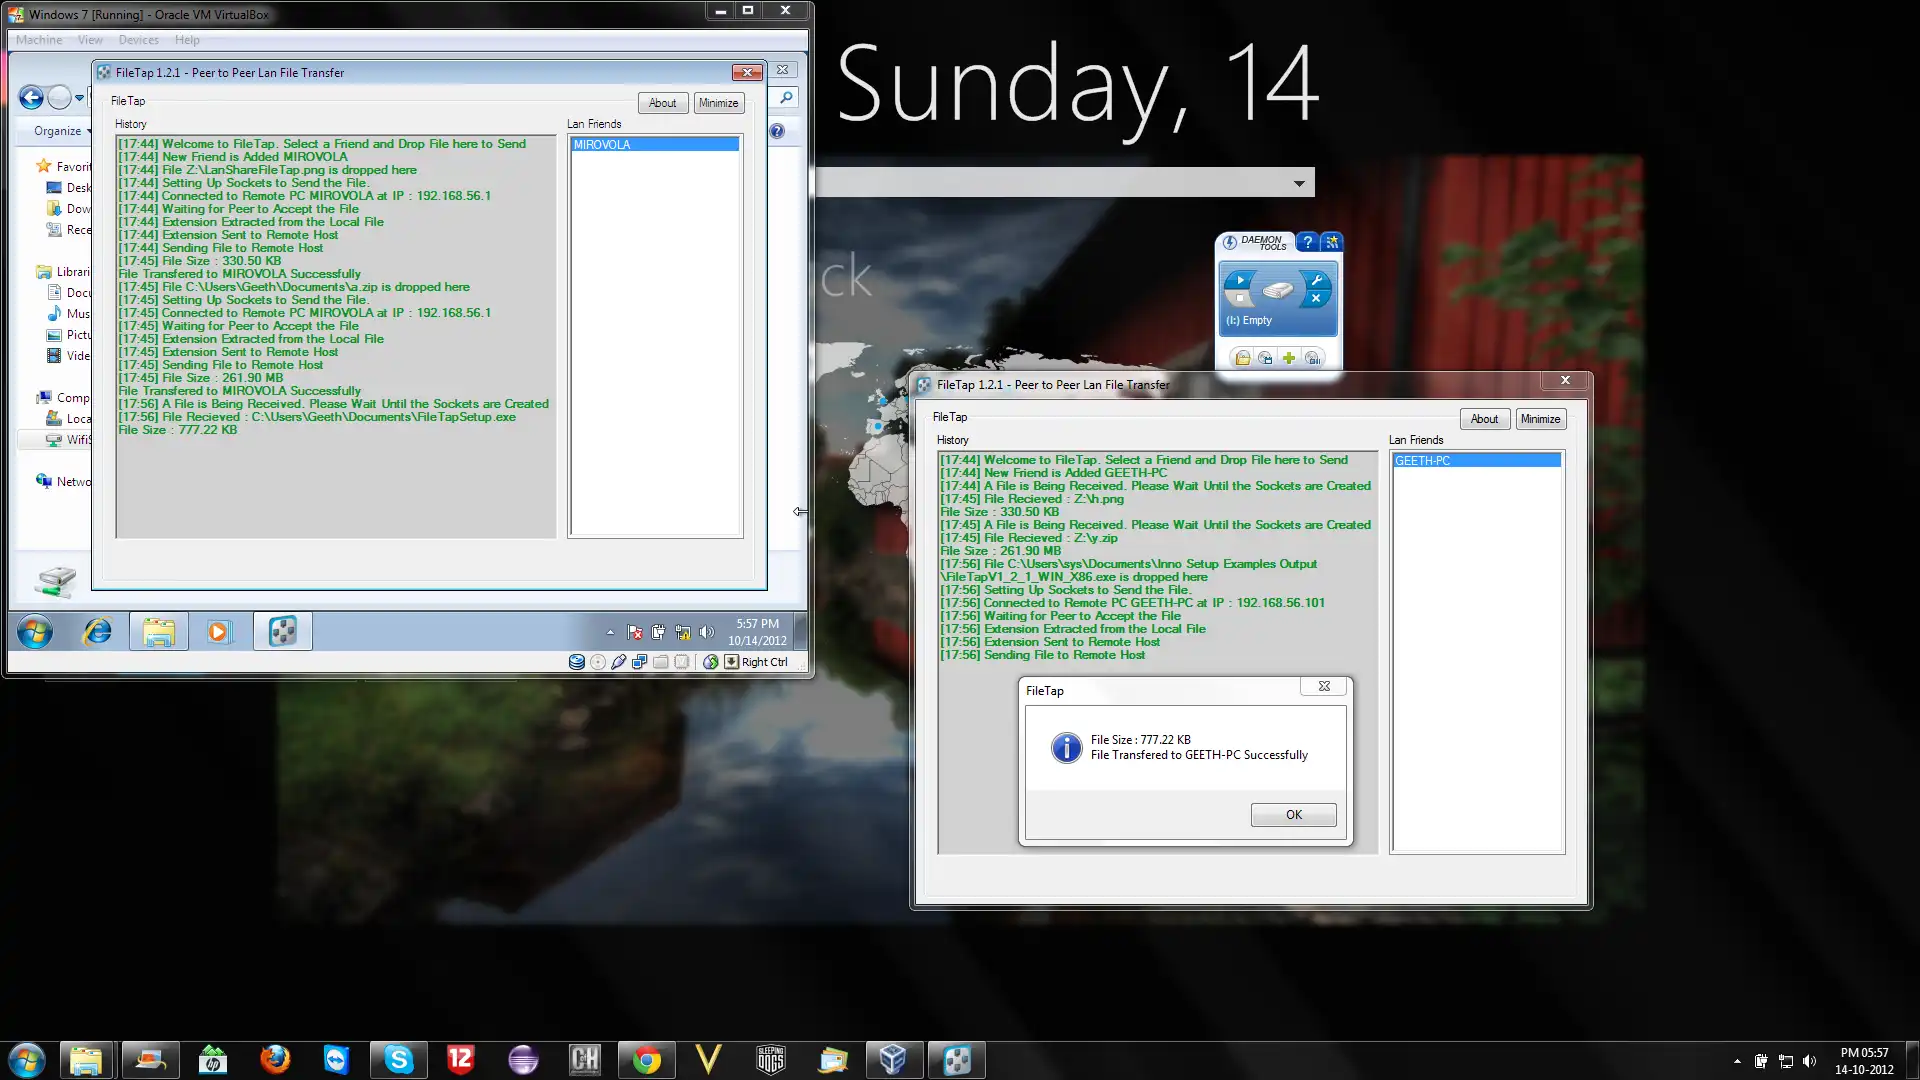Click the host clock showing PM 05:57

[1864, 1061]
